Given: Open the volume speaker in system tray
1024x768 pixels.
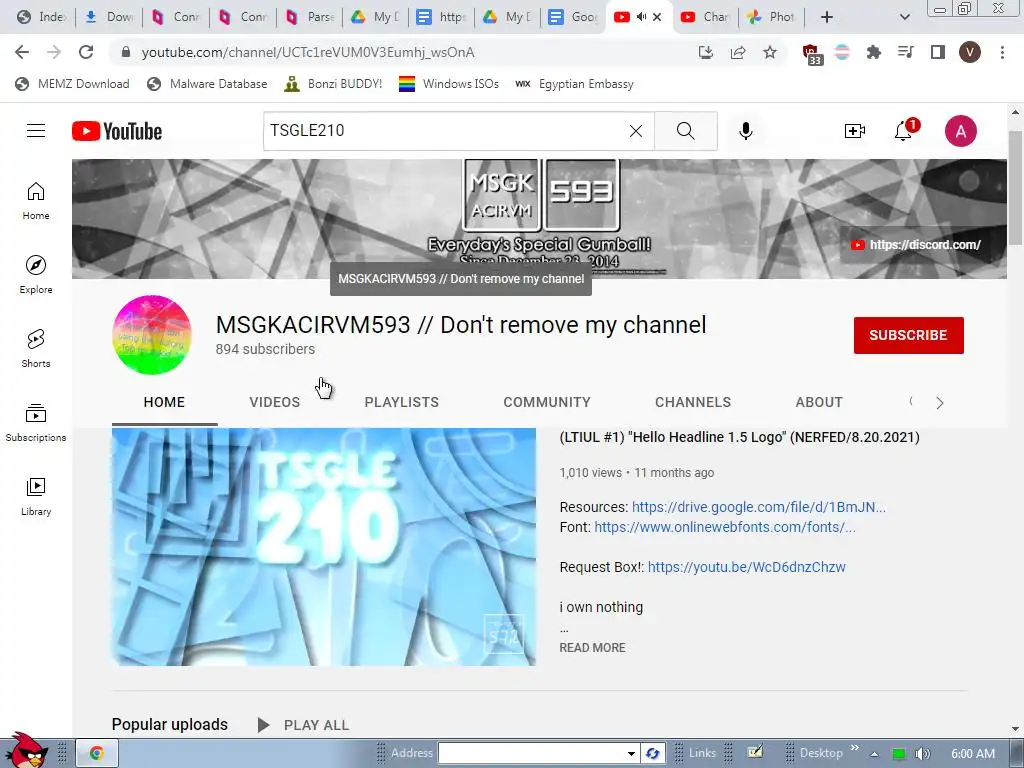Looking at the screenshot, I should click(x=922, y=754).
